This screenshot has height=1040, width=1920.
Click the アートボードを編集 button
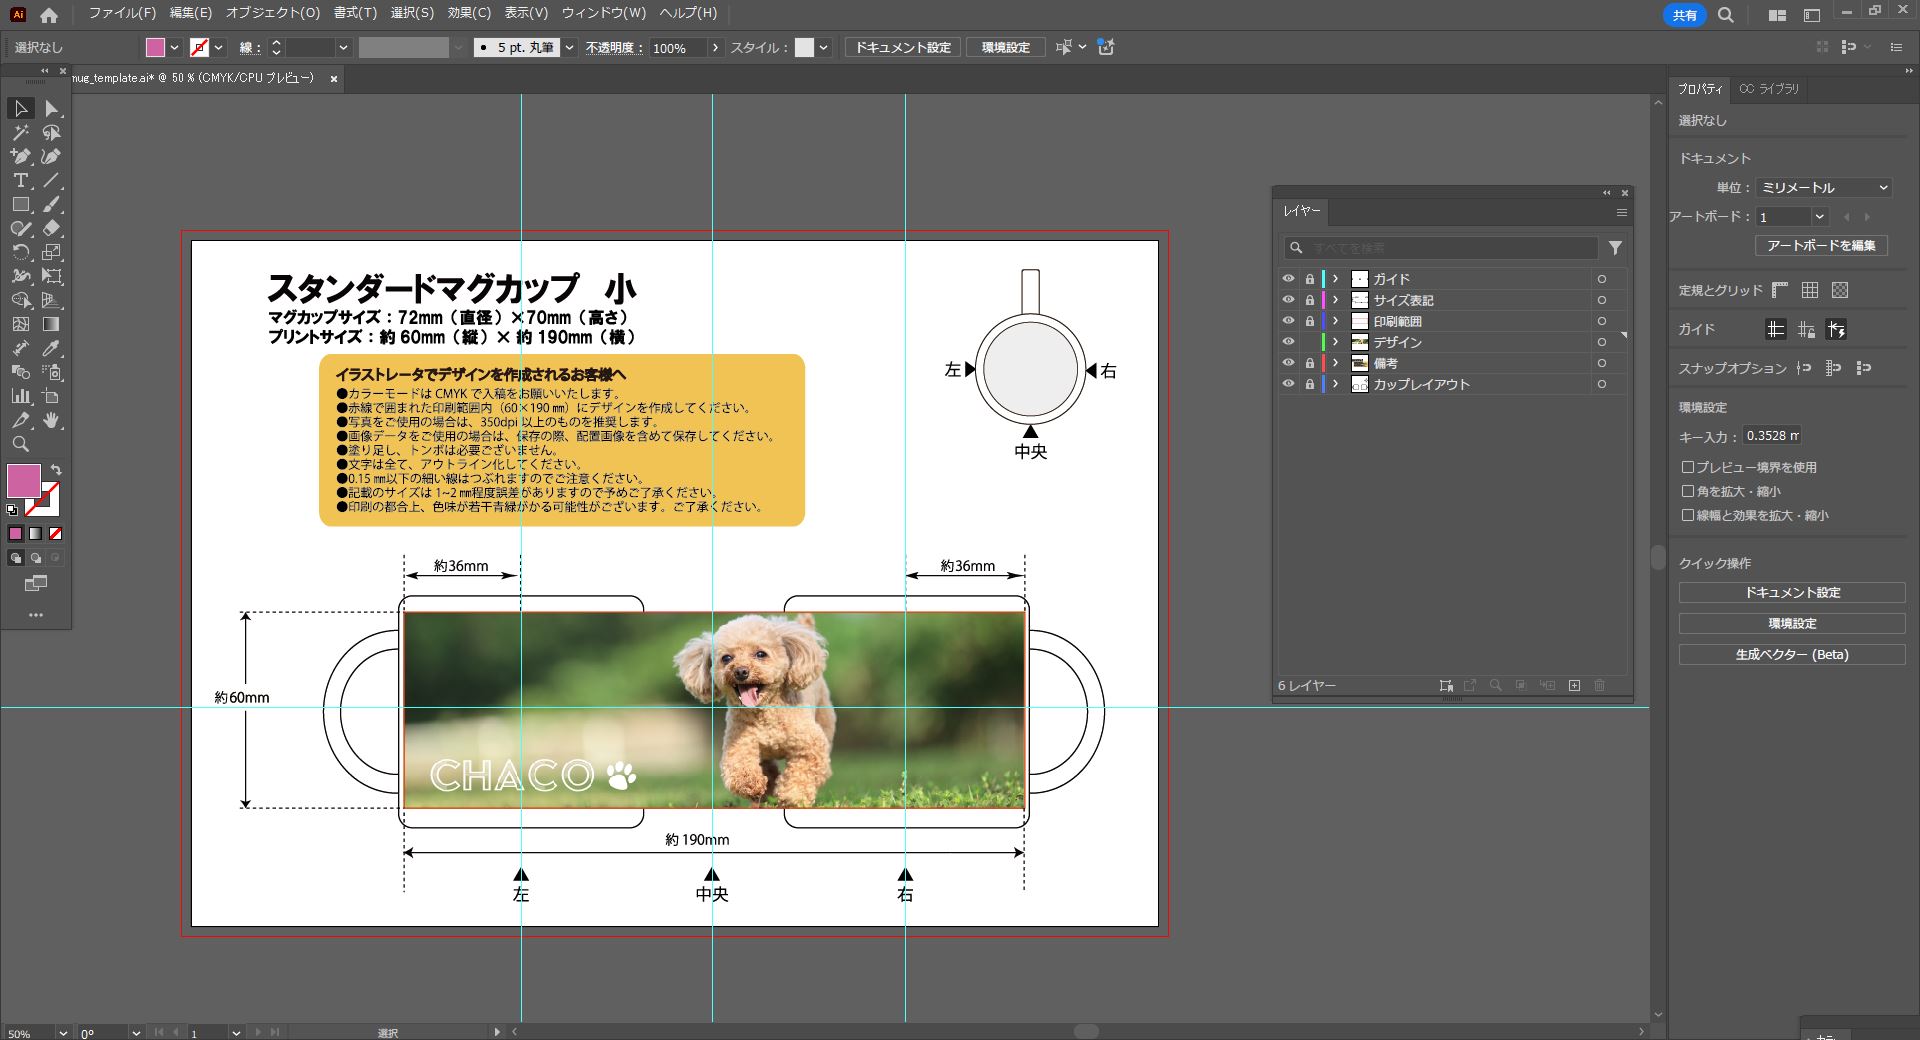click(1821, 245)
